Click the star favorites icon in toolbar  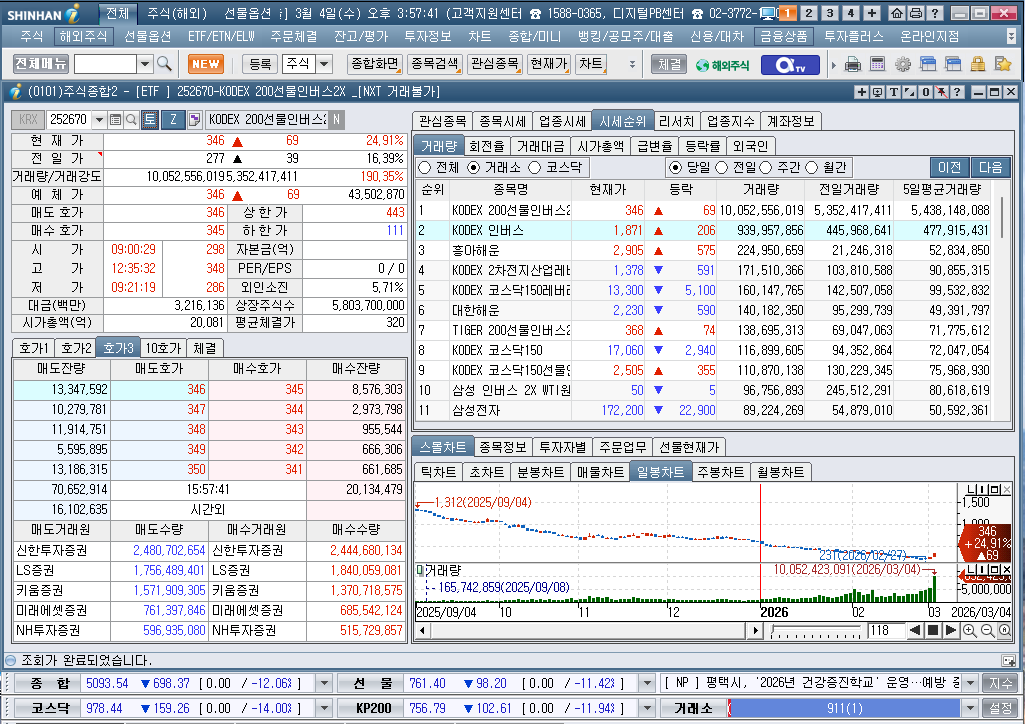coord(1003,64)
